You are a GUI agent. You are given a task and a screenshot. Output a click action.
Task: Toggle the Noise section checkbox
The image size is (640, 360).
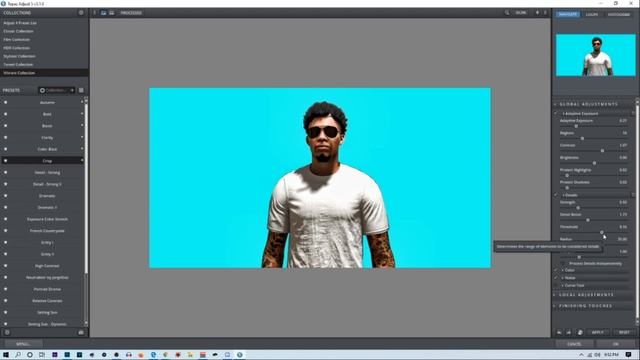[x=556, y=278]
